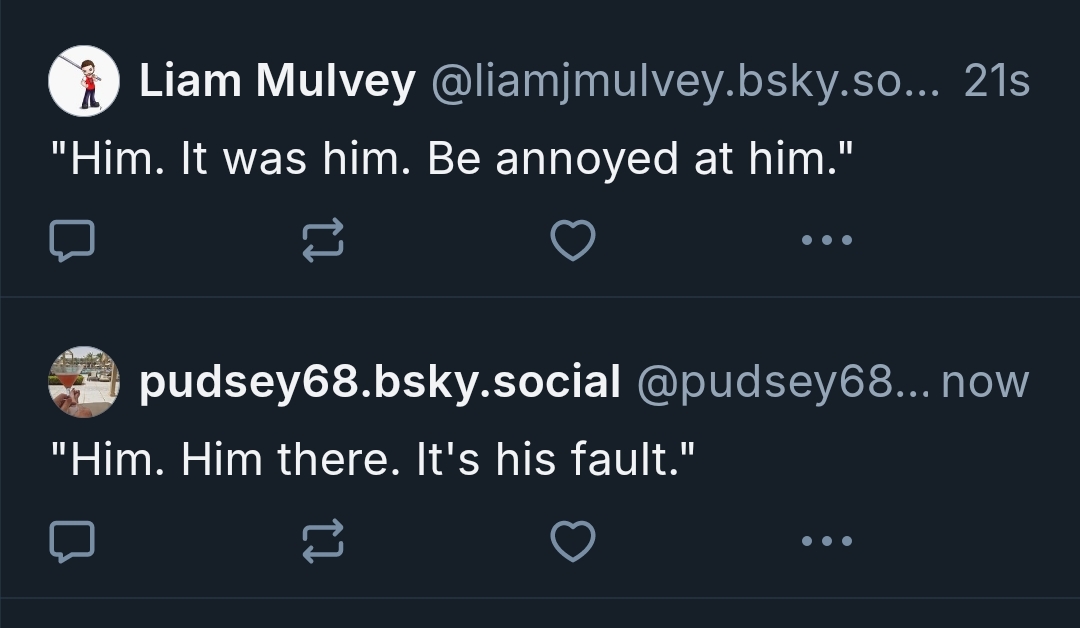Reply to Liam Mulvey's post
Image resolution: width=1080 pixels, height=628 pixels.
[72, 240]
